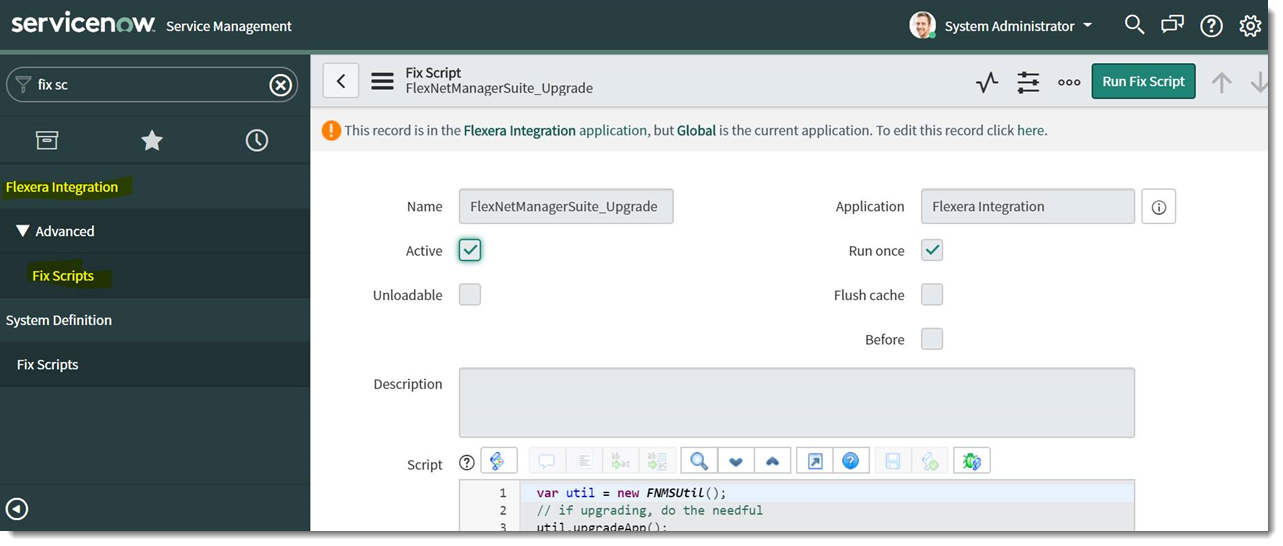Show history clock tab in navigator
1283x546 pixels.
257,141
